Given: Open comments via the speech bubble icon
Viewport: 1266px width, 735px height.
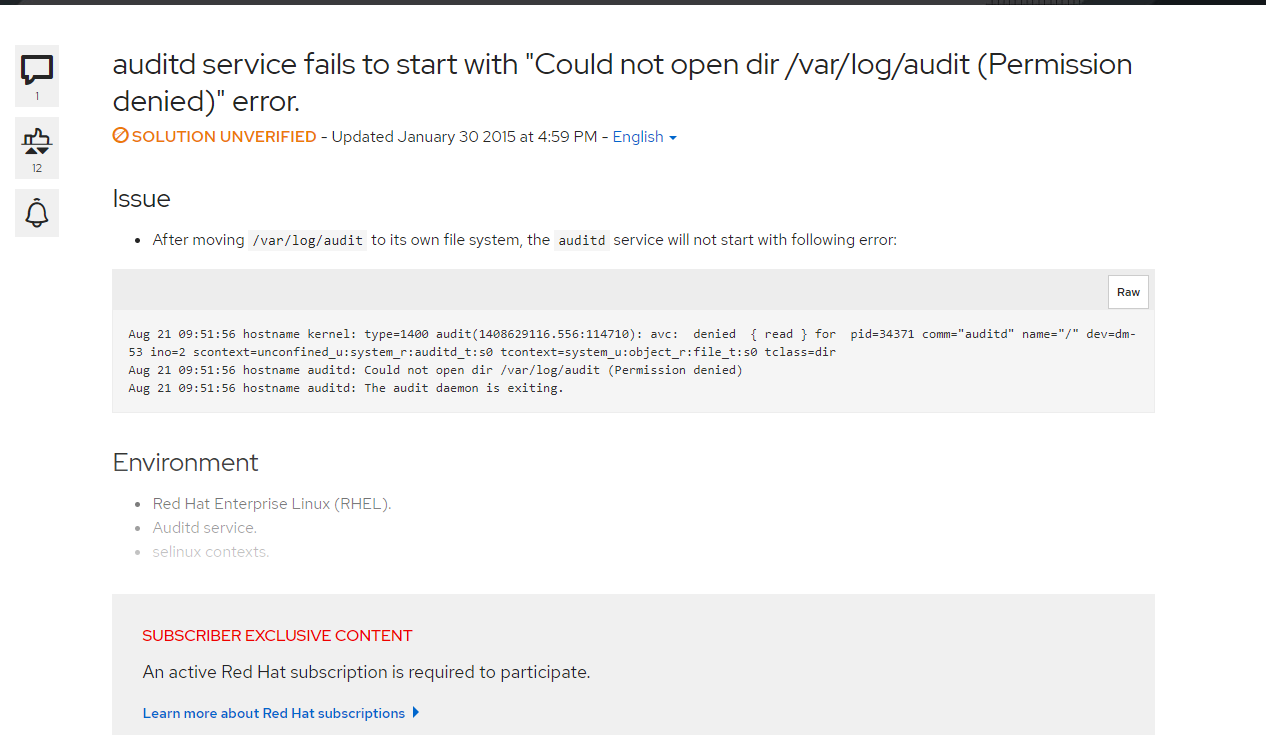Looking at the screenshot, I should point(37,67).
